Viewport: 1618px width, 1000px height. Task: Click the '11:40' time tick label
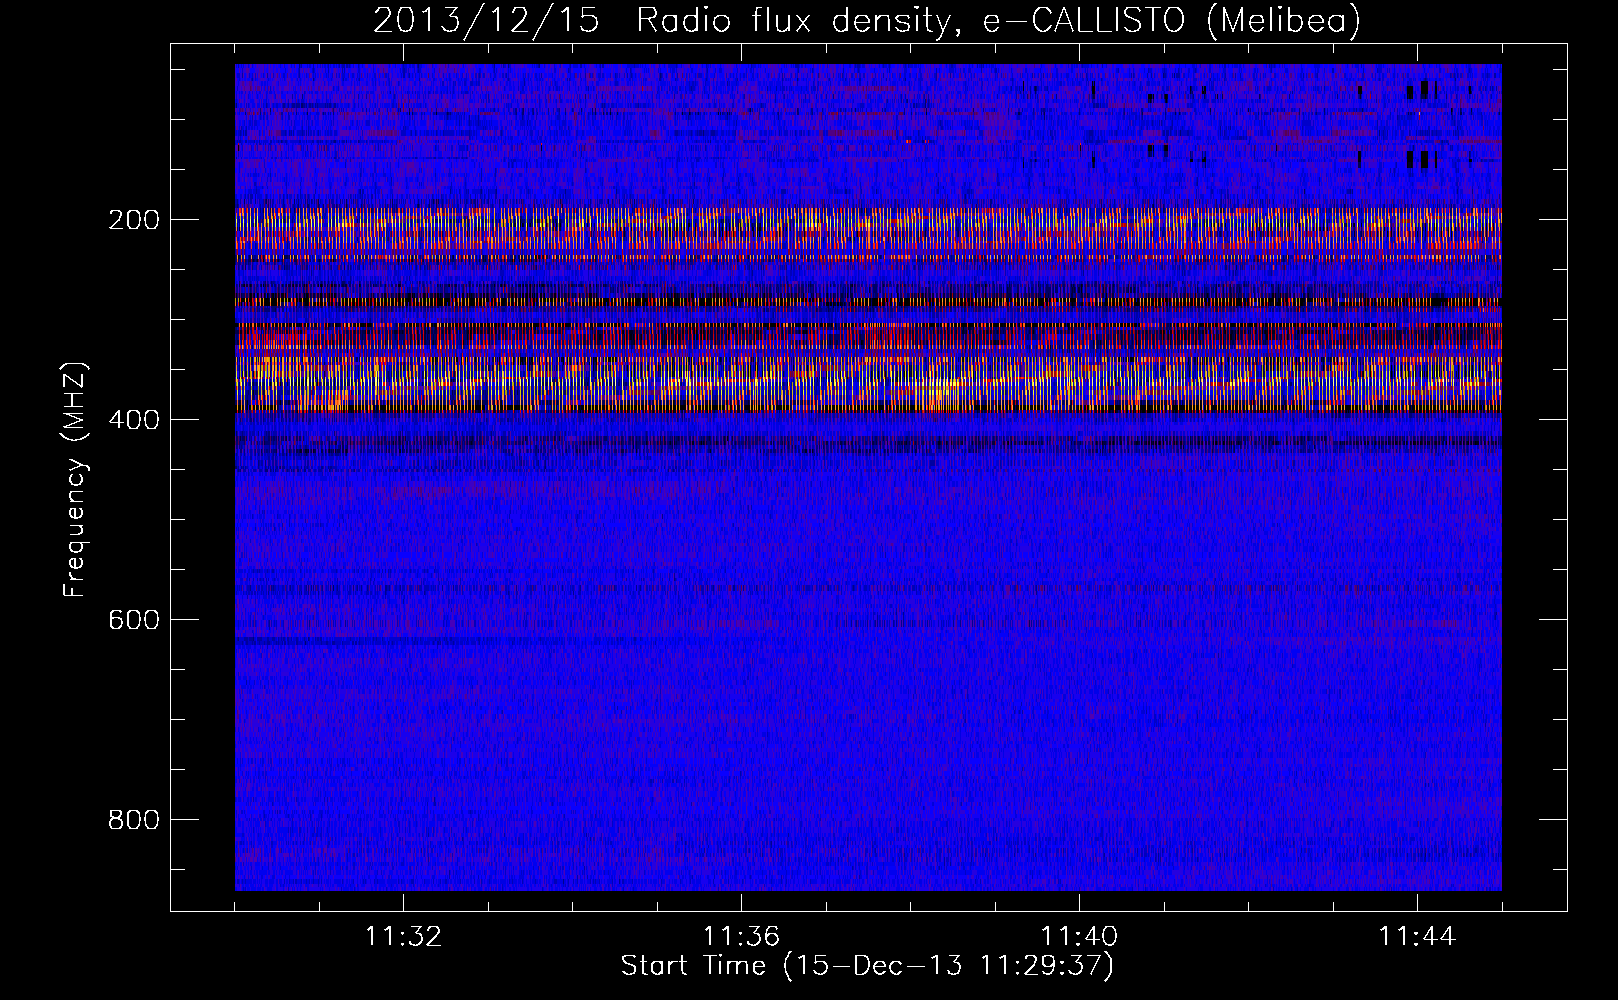click(x=1079, y=937)
